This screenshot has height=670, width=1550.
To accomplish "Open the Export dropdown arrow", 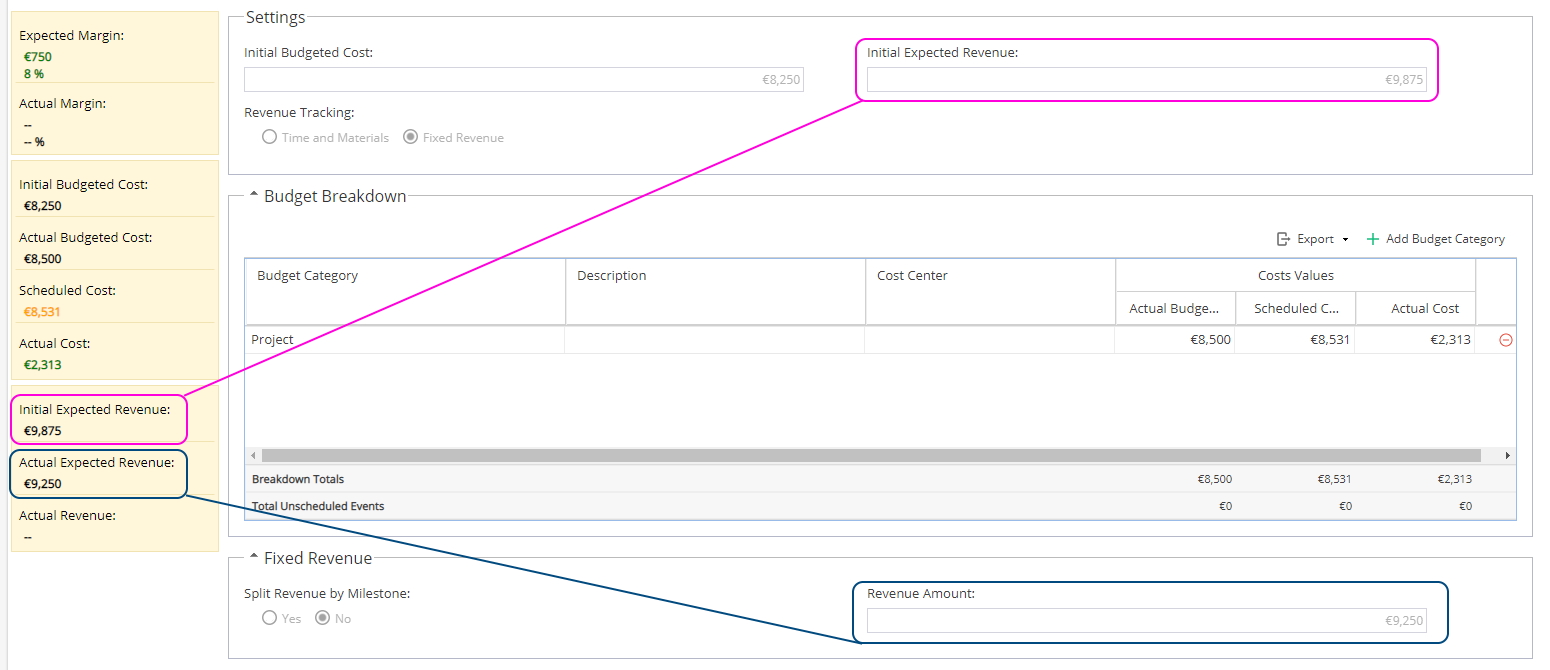I will point(1345,240).
